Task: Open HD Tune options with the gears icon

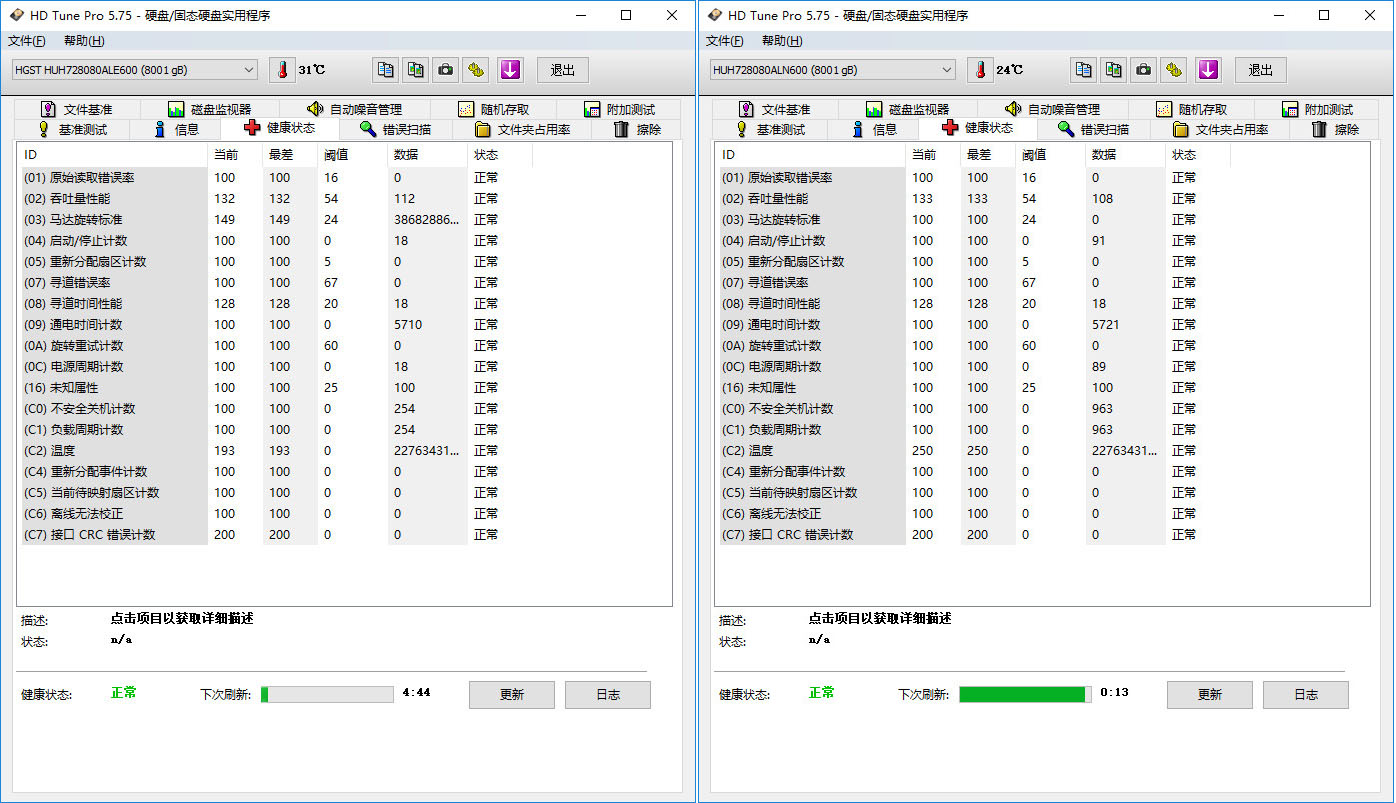Action: click(475, 70)
